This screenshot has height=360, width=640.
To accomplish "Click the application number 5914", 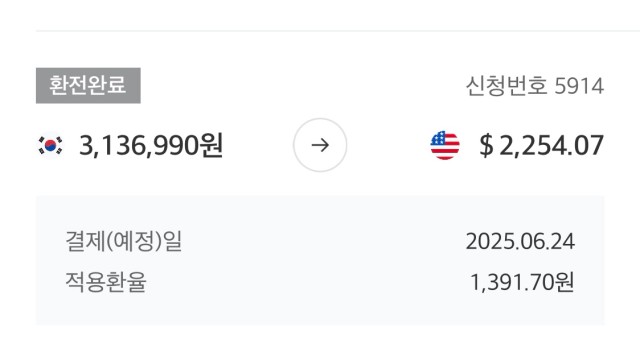I will (x=579, y=87).
